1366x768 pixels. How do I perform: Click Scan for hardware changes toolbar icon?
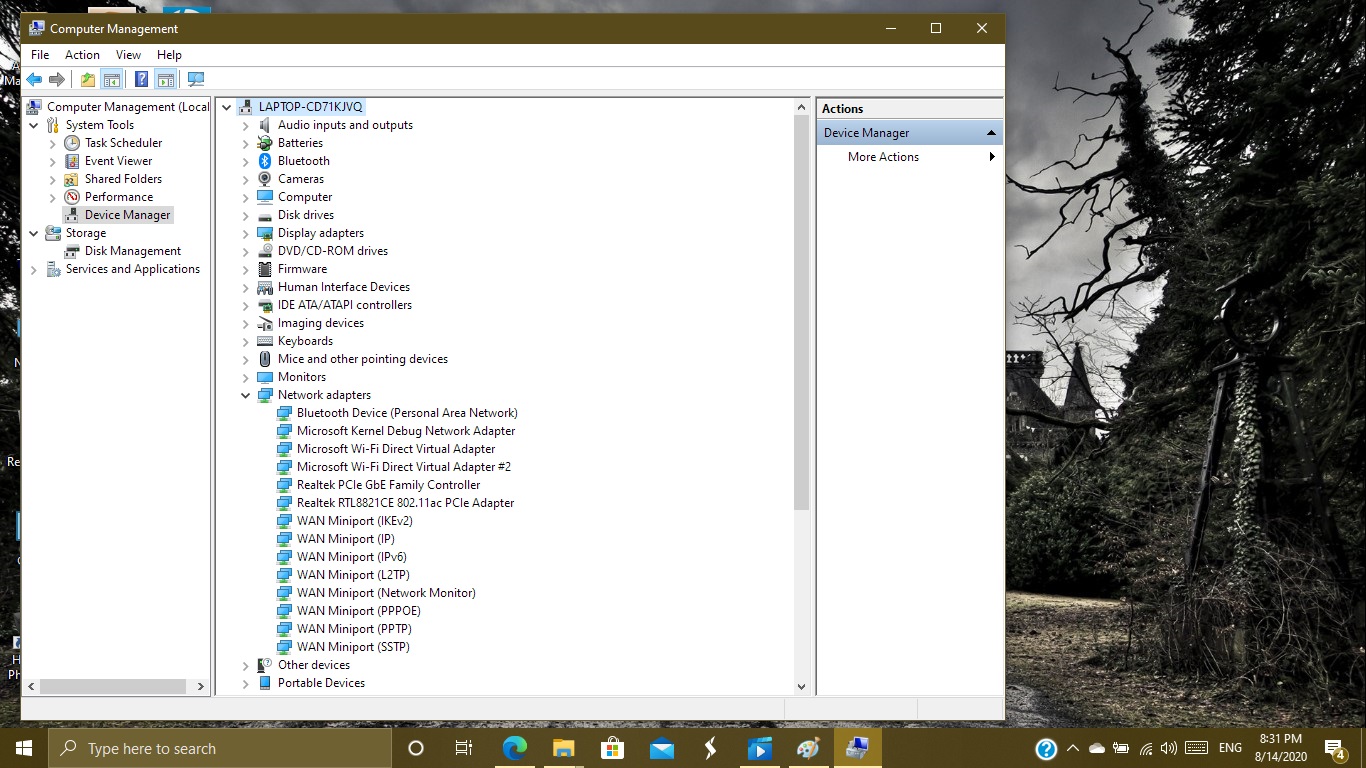point(195,79)
